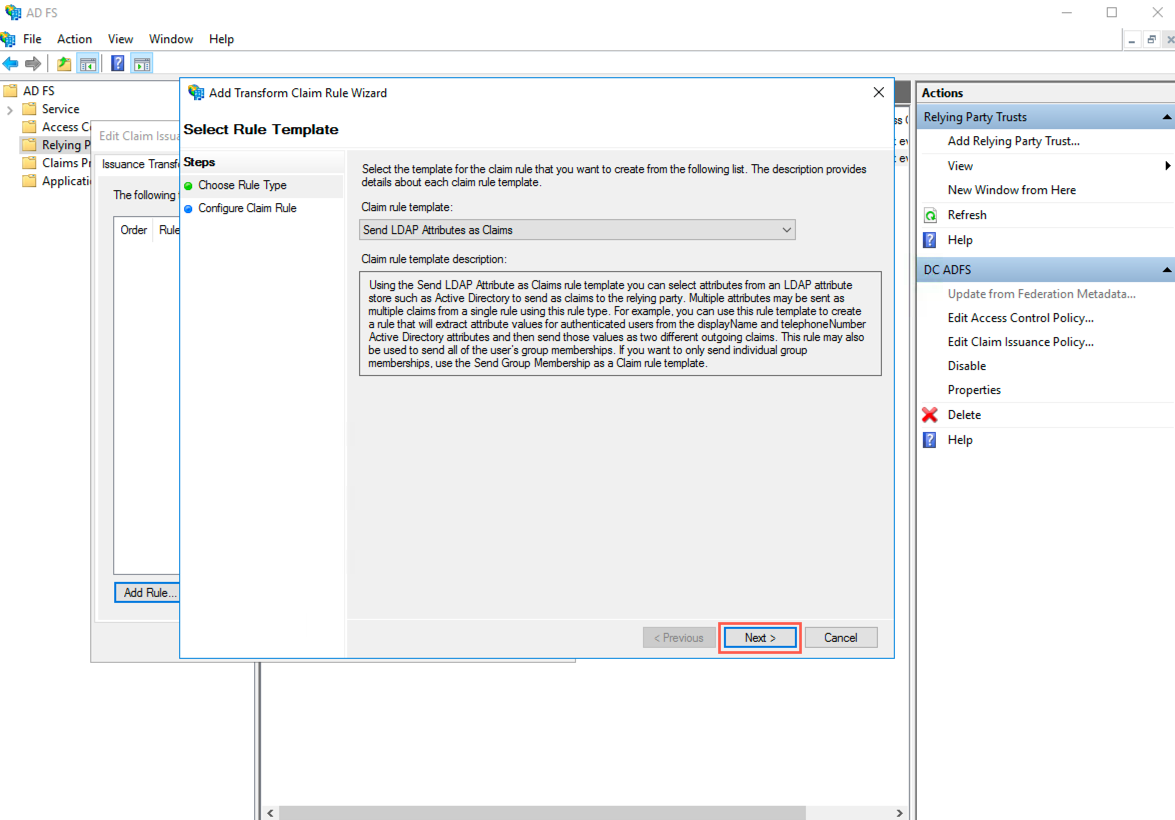Image resolution: width=1175 pixels, height=820 pixels.
Task: Click the up one level folder icon
Action: pos(62,62)
